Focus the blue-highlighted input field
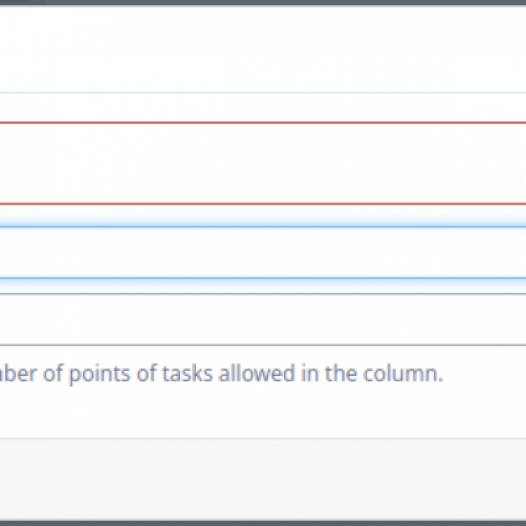 pyautogui.click(x=263, y=253)
